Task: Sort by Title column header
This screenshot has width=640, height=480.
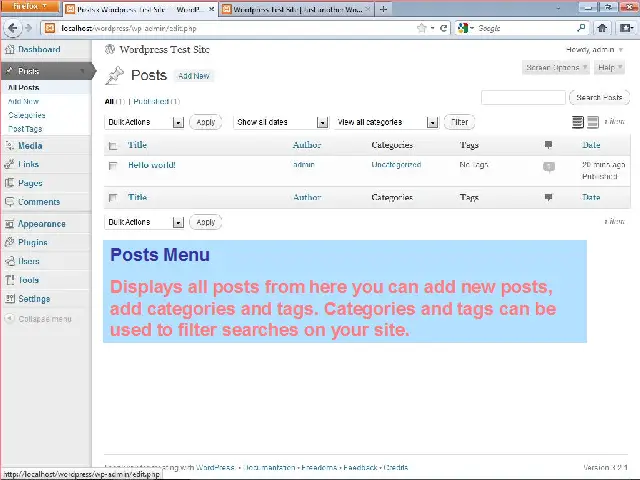Action: tap(137, 145)
